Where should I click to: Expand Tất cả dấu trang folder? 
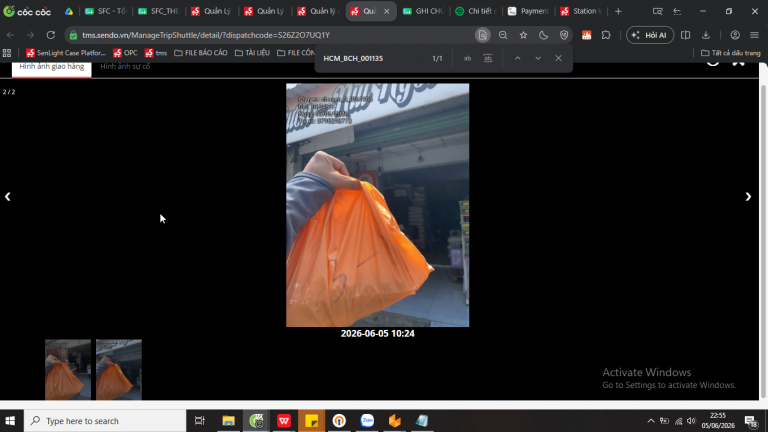[x=731, y=53]
